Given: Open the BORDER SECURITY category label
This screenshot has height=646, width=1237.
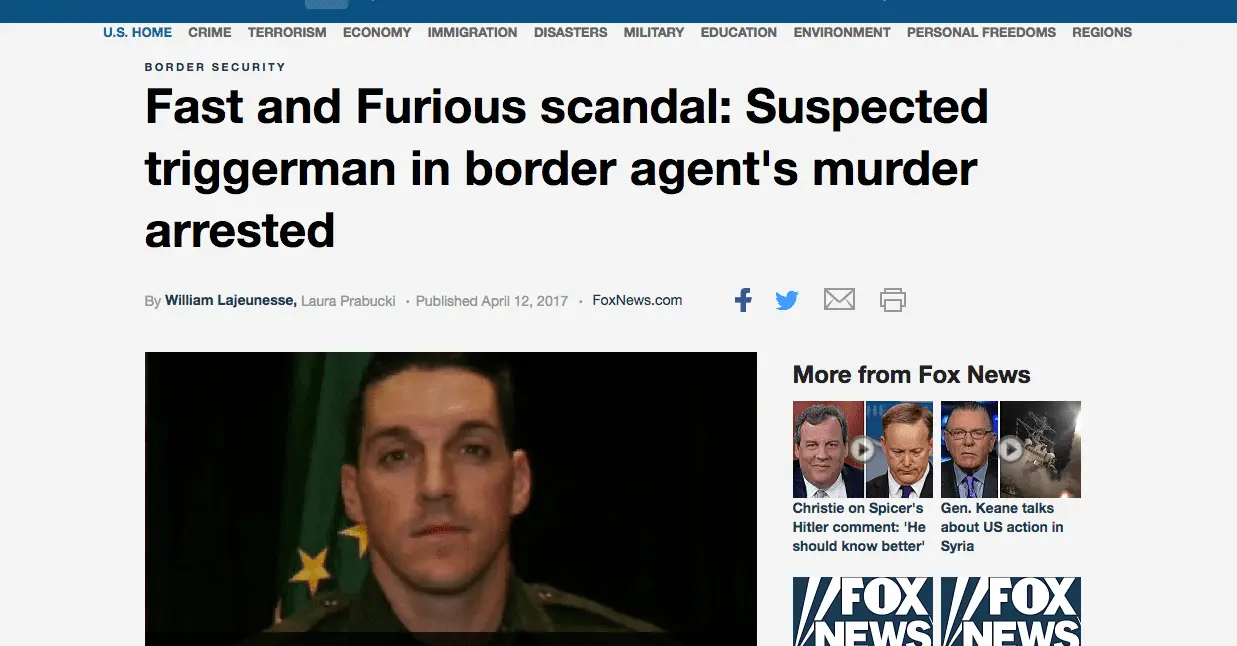Looking at the screenshot, I should [x=215, y=67].
